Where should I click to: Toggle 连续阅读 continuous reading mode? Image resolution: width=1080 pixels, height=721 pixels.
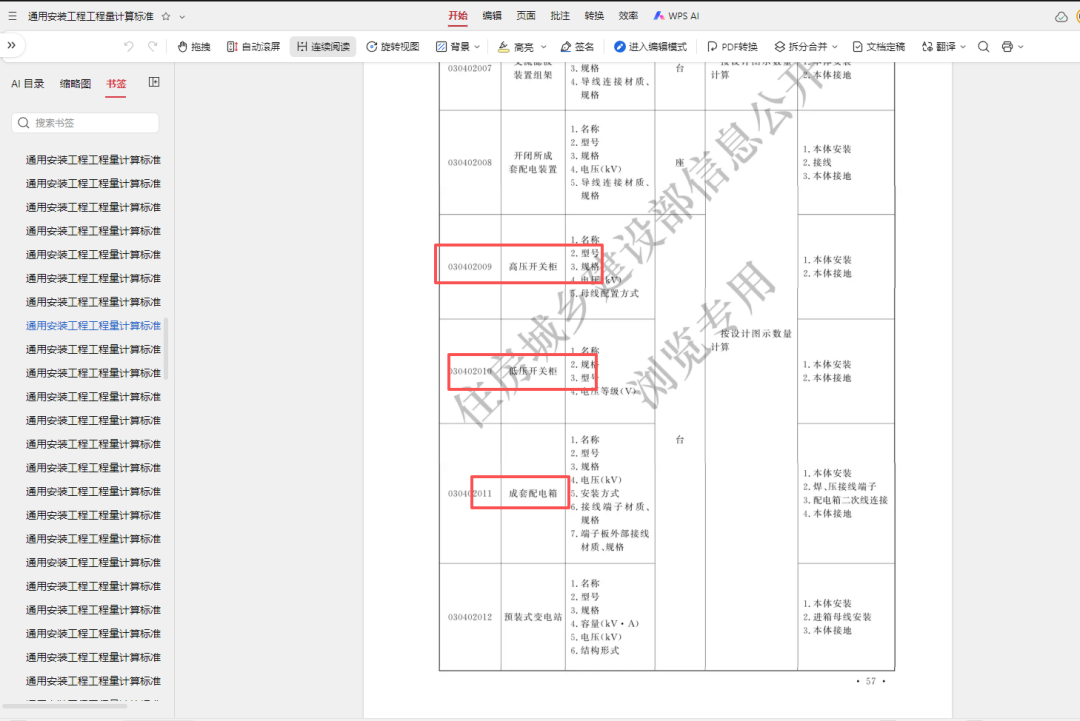[323, 47]
